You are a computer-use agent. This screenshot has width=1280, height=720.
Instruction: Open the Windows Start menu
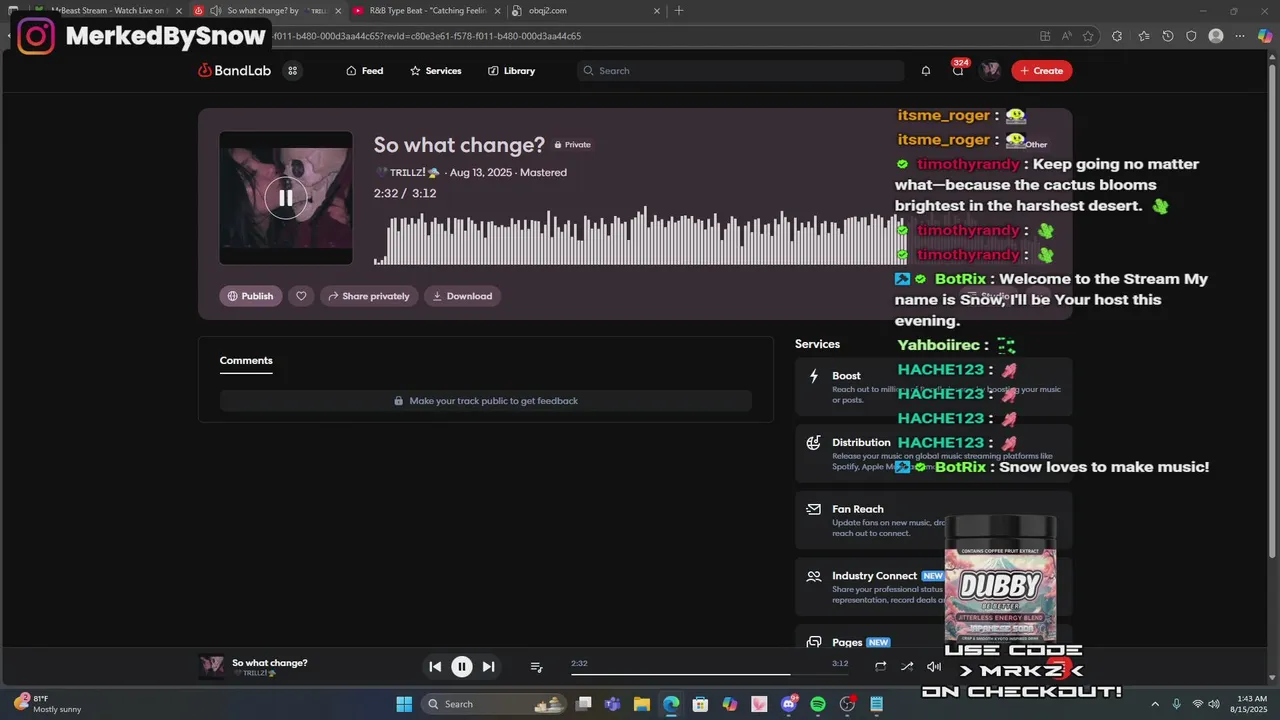click(x=404, y=704)
